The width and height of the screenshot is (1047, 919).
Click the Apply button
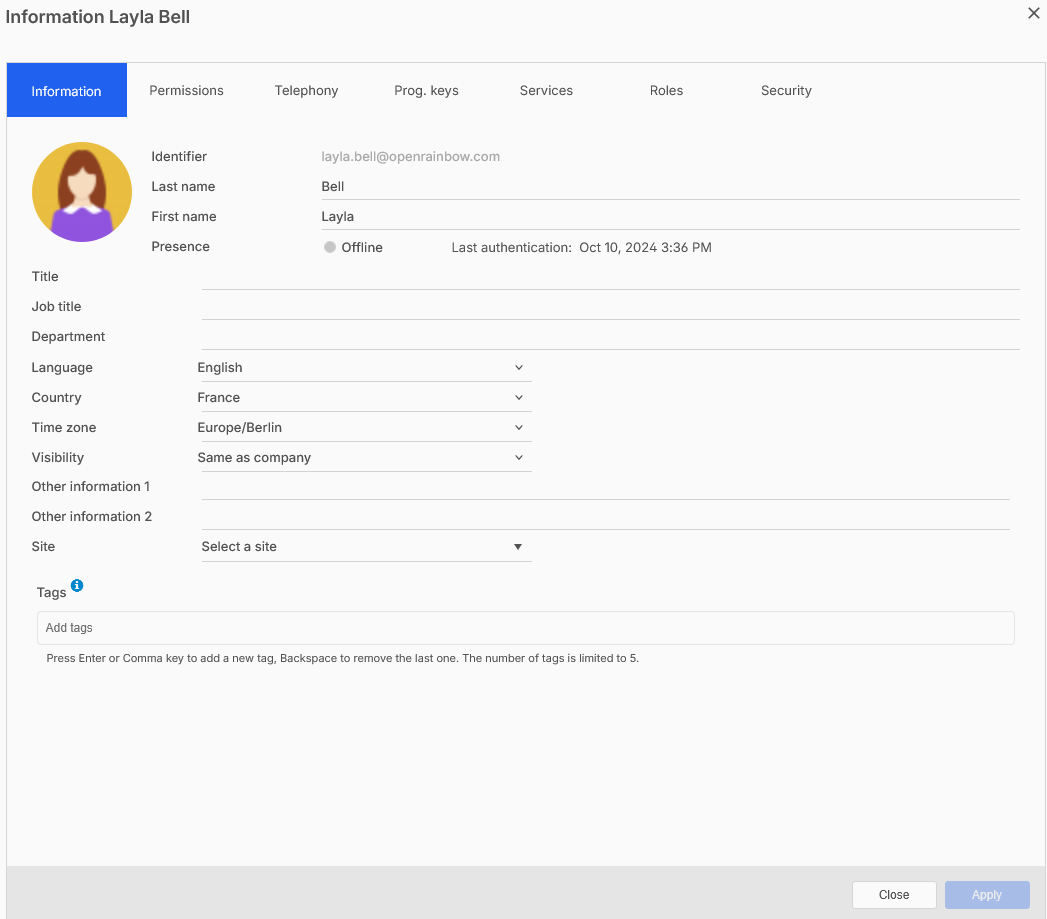click(x=986, y=895)
